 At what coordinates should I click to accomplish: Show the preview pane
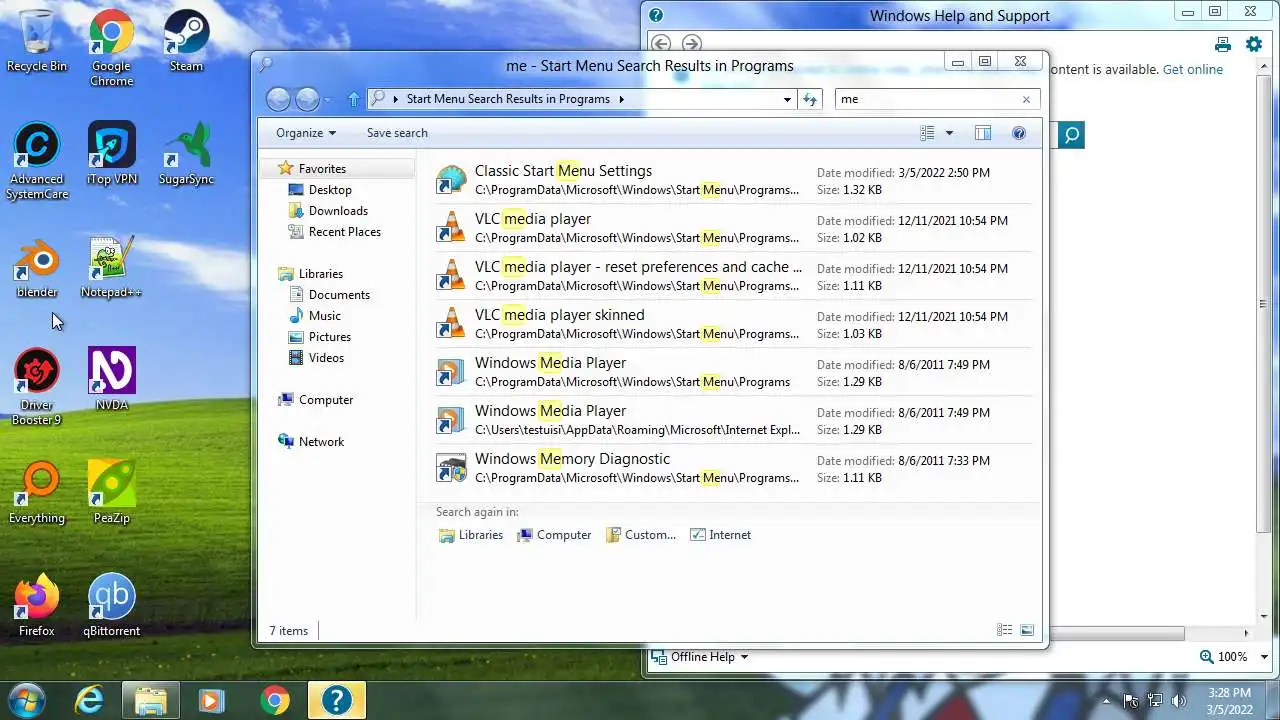tap(983, 133)
